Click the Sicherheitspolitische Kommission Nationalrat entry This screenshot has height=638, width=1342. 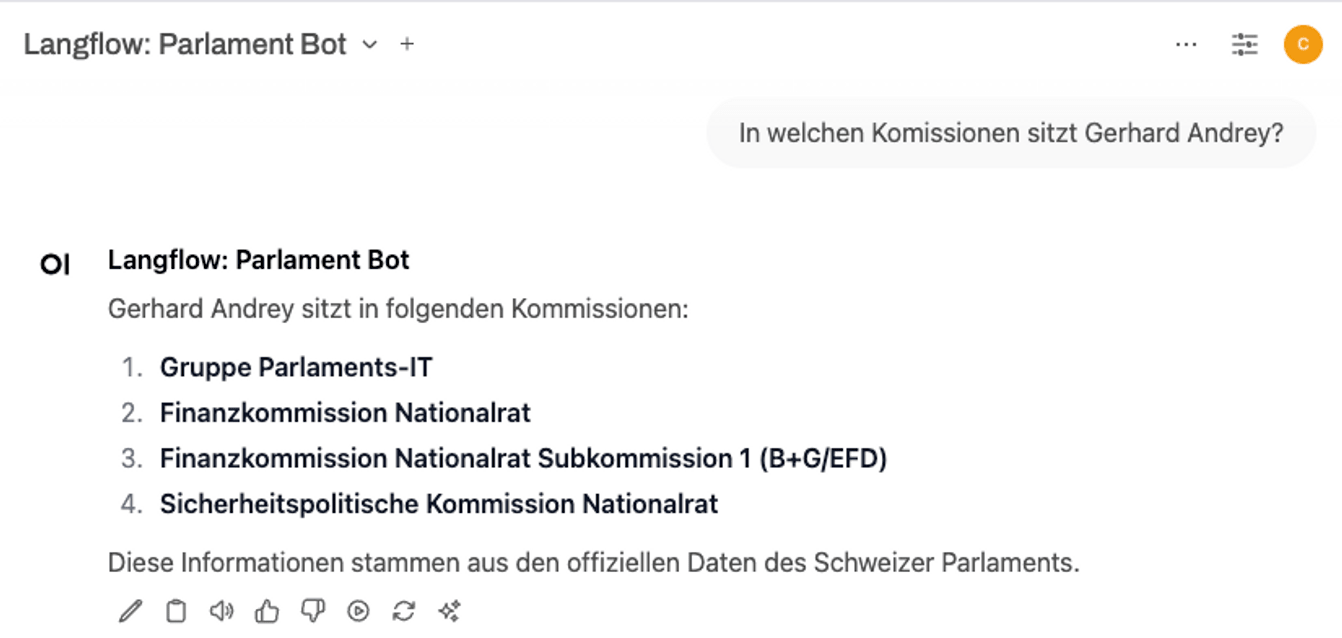[439, 503]
